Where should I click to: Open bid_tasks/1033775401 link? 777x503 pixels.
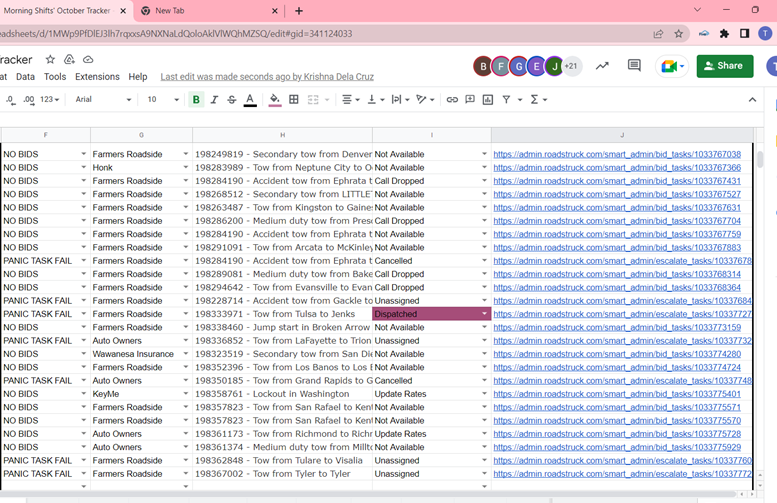[x=617, y=394]
